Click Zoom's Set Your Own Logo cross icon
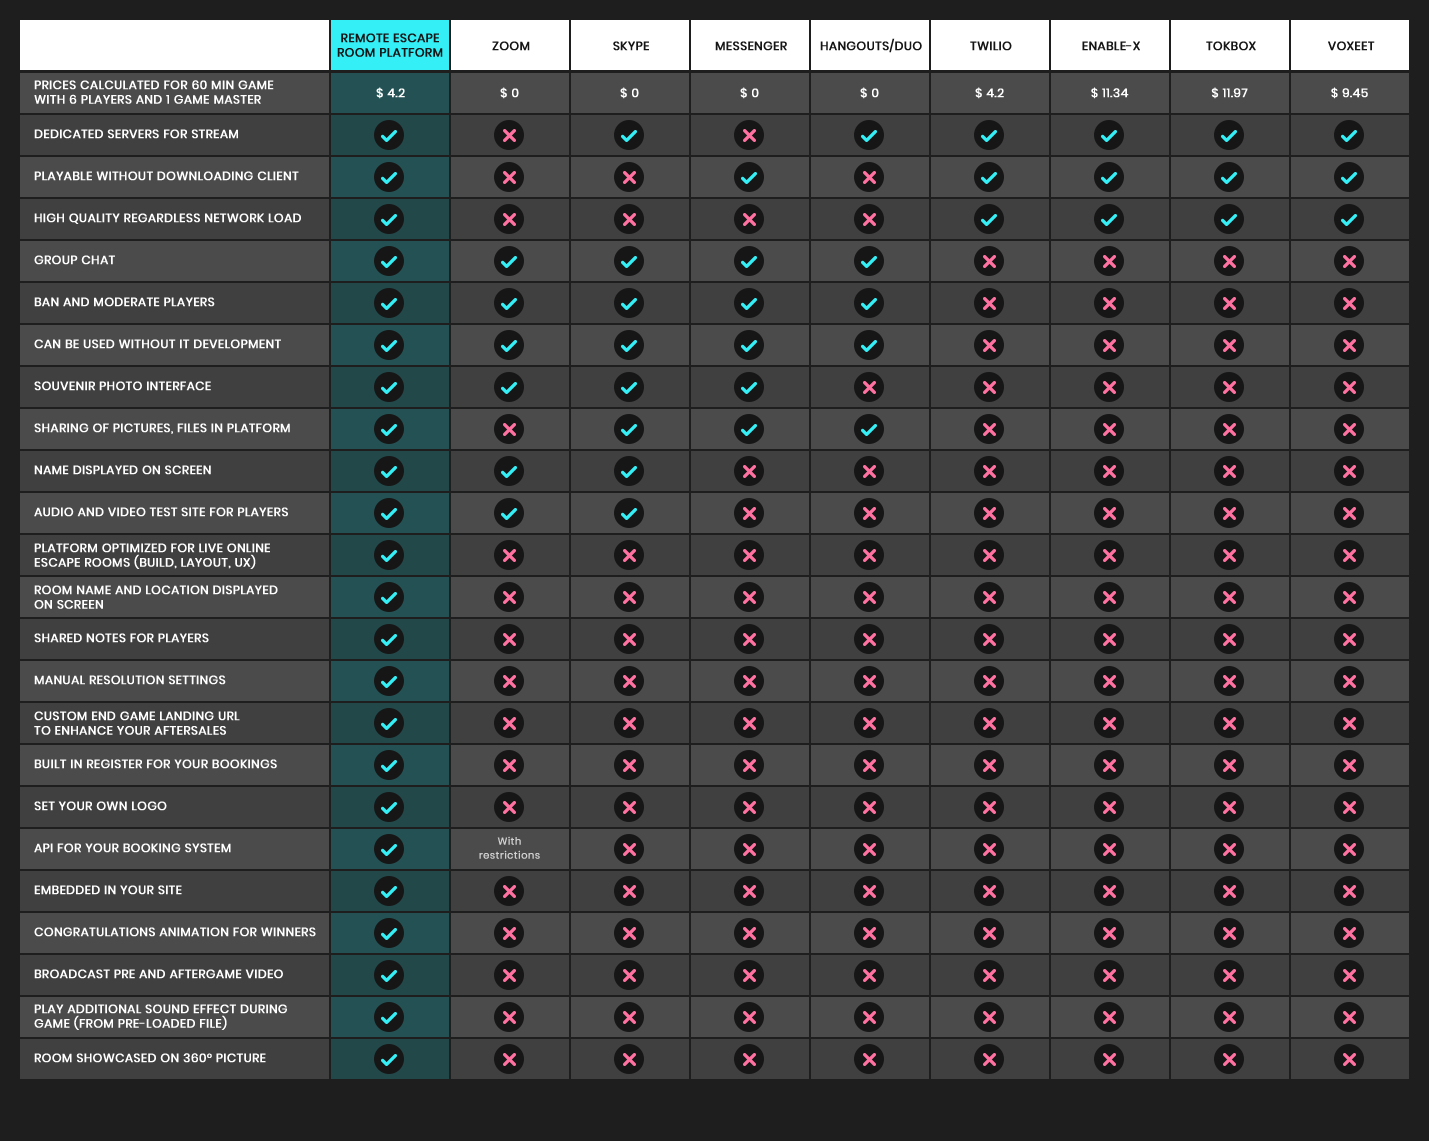Viewport: 1429px width, 1141px height. point(509,807)
